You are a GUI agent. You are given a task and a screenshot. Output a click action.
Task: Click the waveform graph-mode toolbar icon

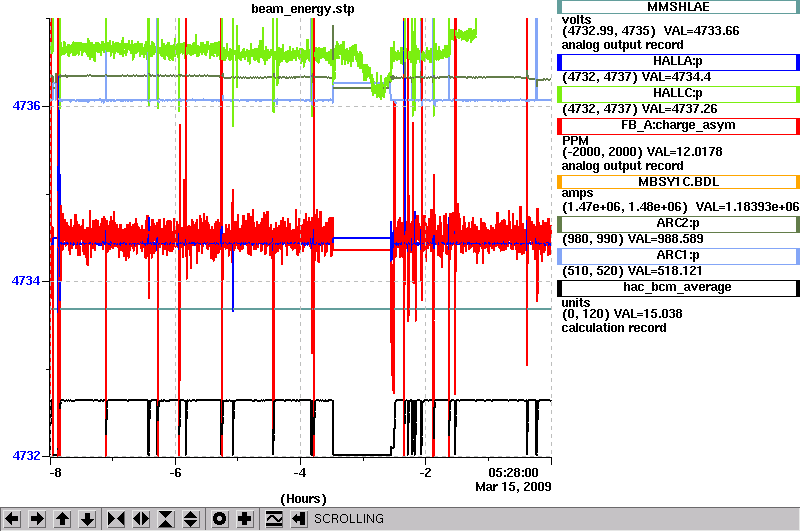tap(274, 519)
